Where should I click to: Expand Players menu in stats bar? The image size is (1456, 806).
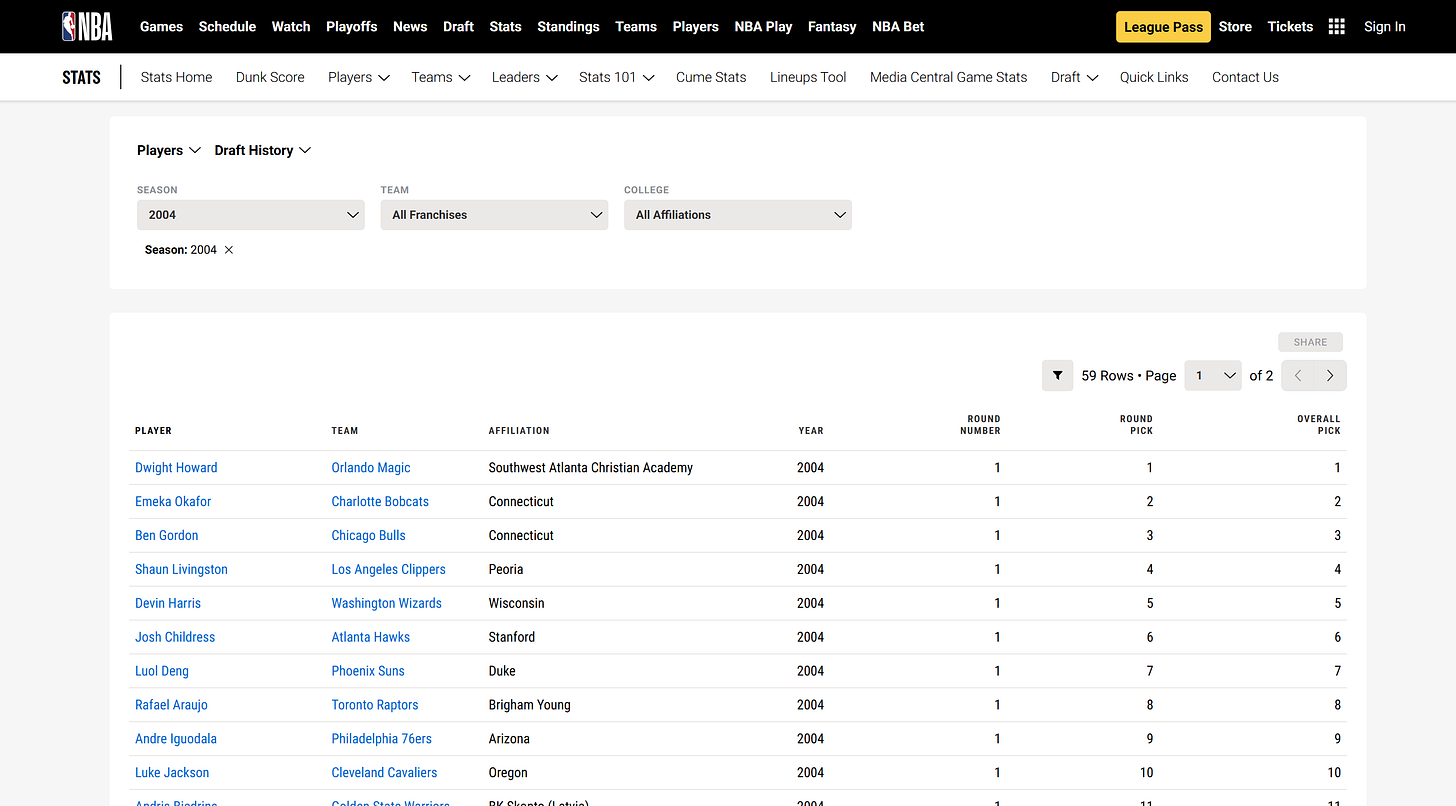(358, 77)
